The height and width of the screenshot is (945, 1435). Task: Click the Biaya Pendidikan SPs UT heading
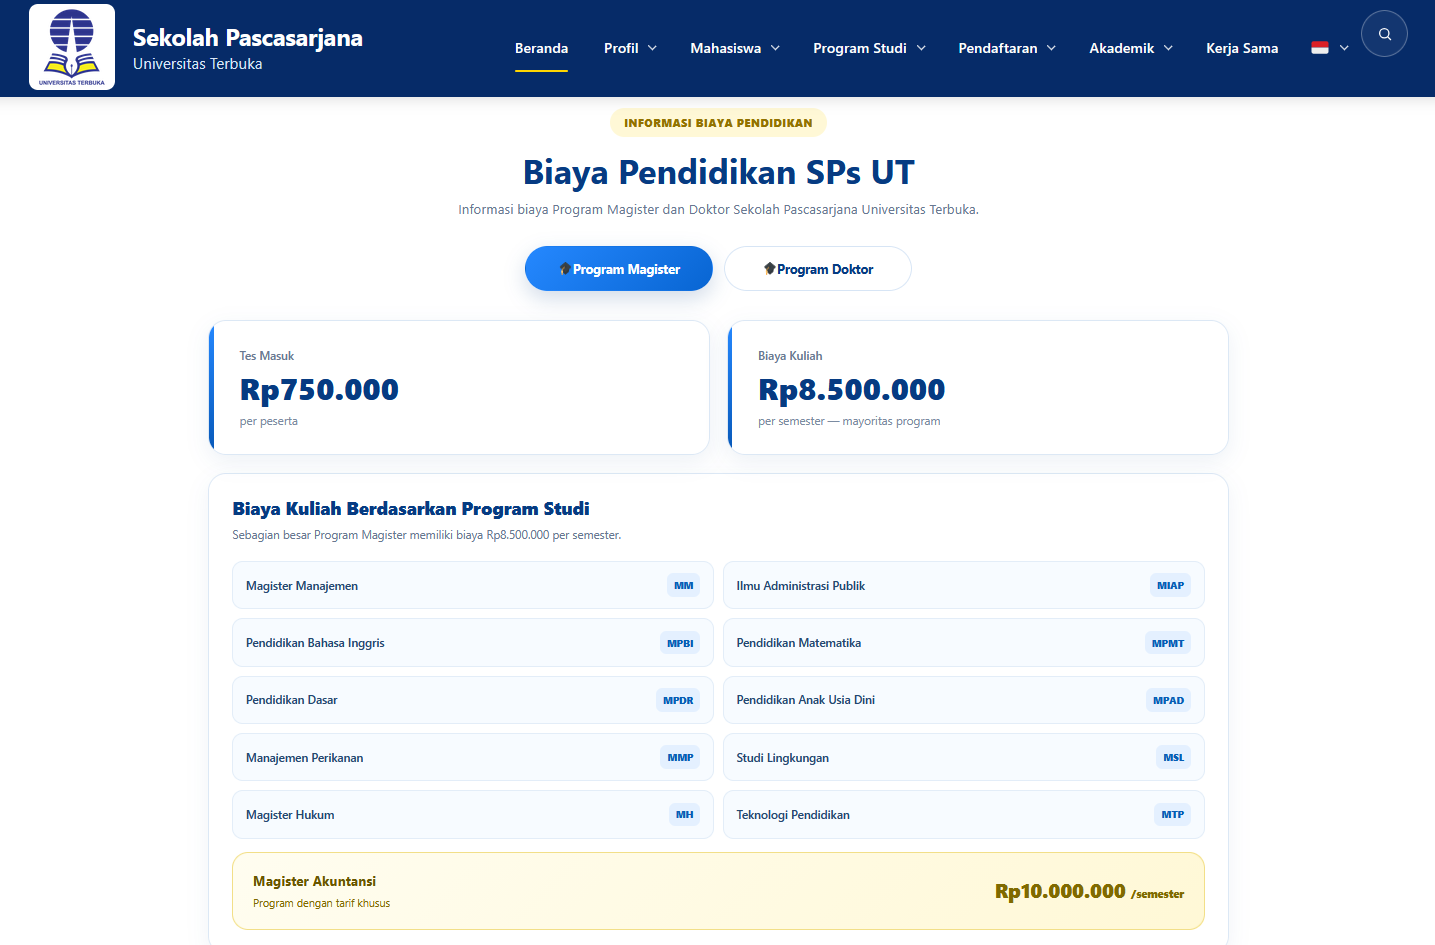(718, 172)
